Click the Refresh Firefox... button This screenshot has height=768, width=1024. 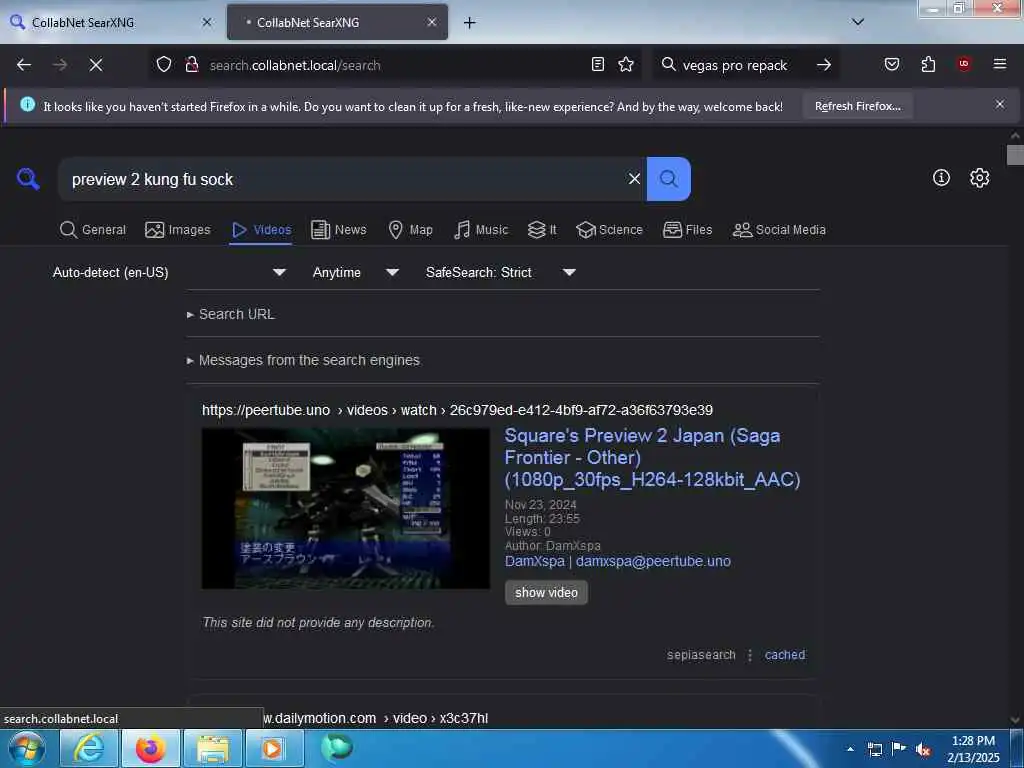click(857, 106)
